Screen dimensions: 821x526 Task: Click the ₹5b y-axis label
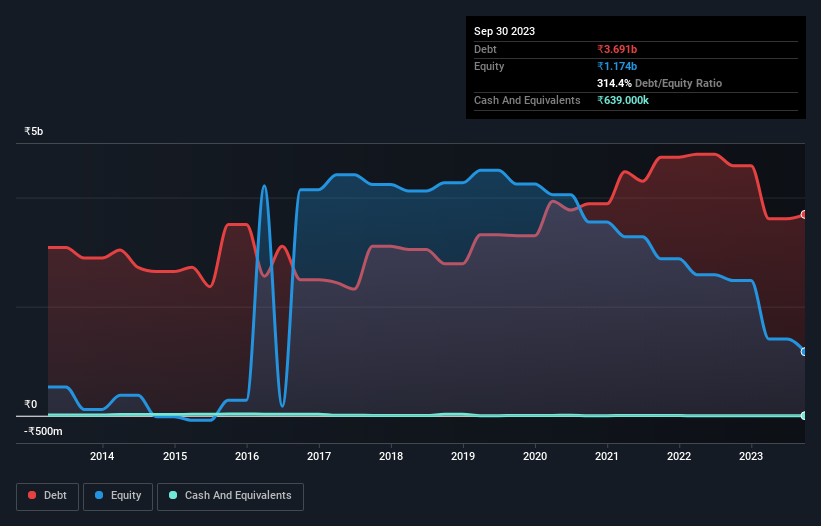pos(34,131)
